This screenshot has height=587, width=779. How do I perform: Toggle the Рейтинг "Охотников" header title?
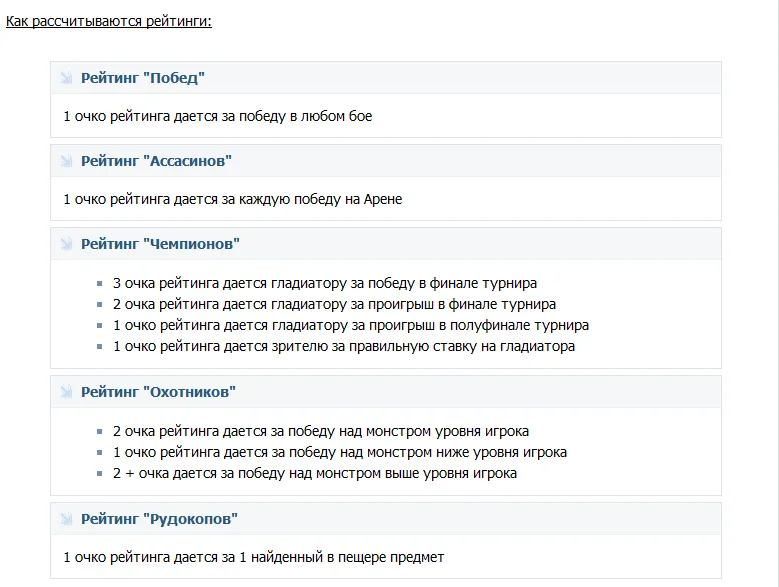tap(158, 392)
